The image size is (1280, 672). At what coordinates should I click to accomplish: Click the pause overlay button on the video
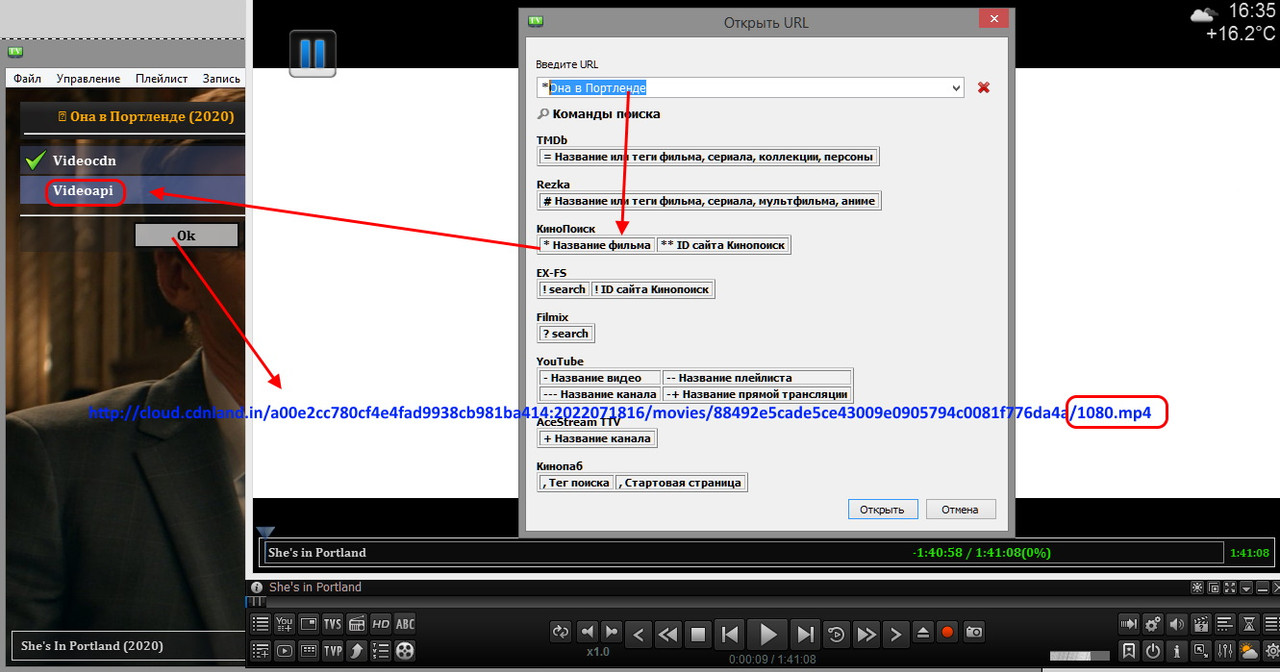[312, 53]
